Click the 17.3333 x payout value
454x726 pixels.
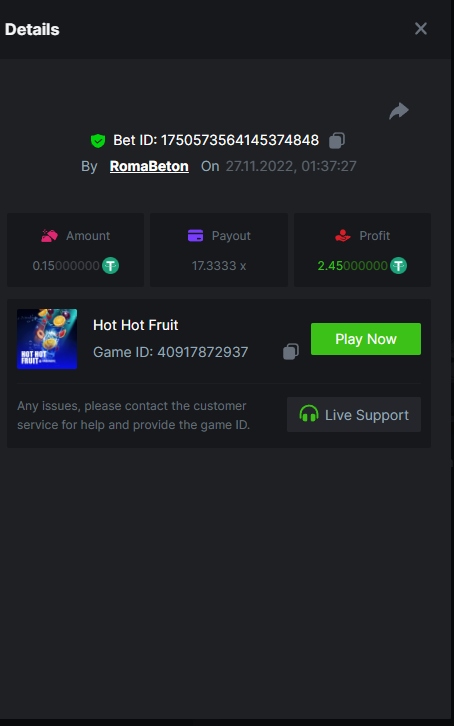pyautogui.click(x=219, y=266)
